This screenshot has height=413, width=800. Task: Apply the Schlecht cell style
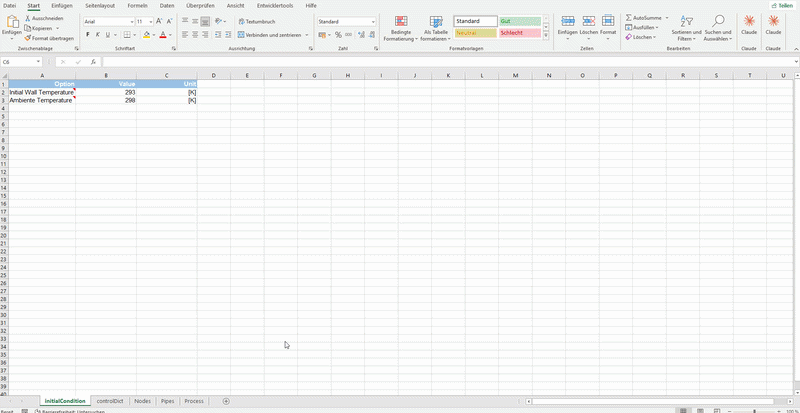coord(520,33)
